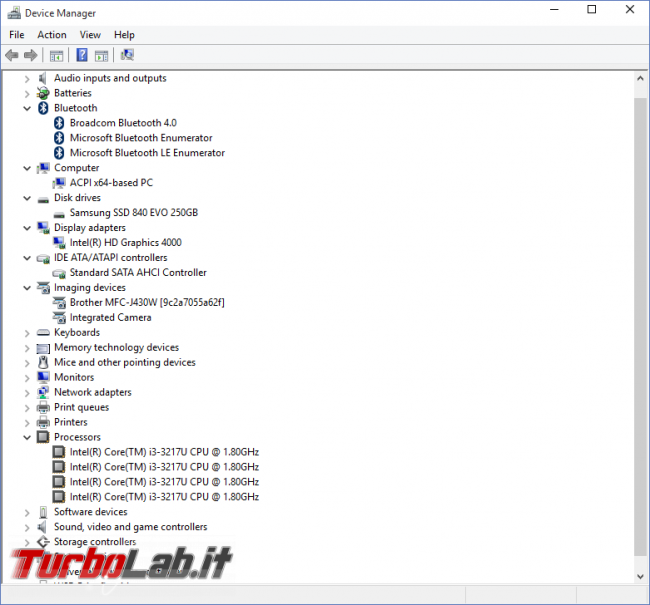Click the Processors chip icon

(43, 437)
